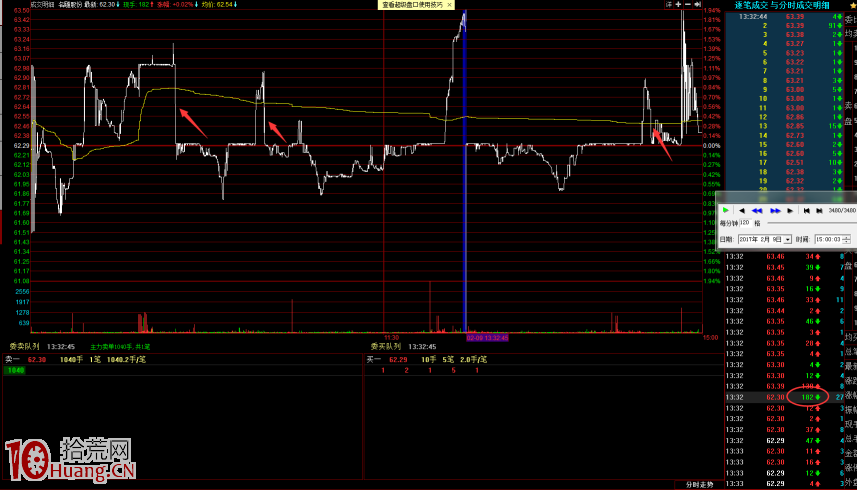Jump to the end of the replay
Viewport: 857px width, 490px height.
(819, 210)
